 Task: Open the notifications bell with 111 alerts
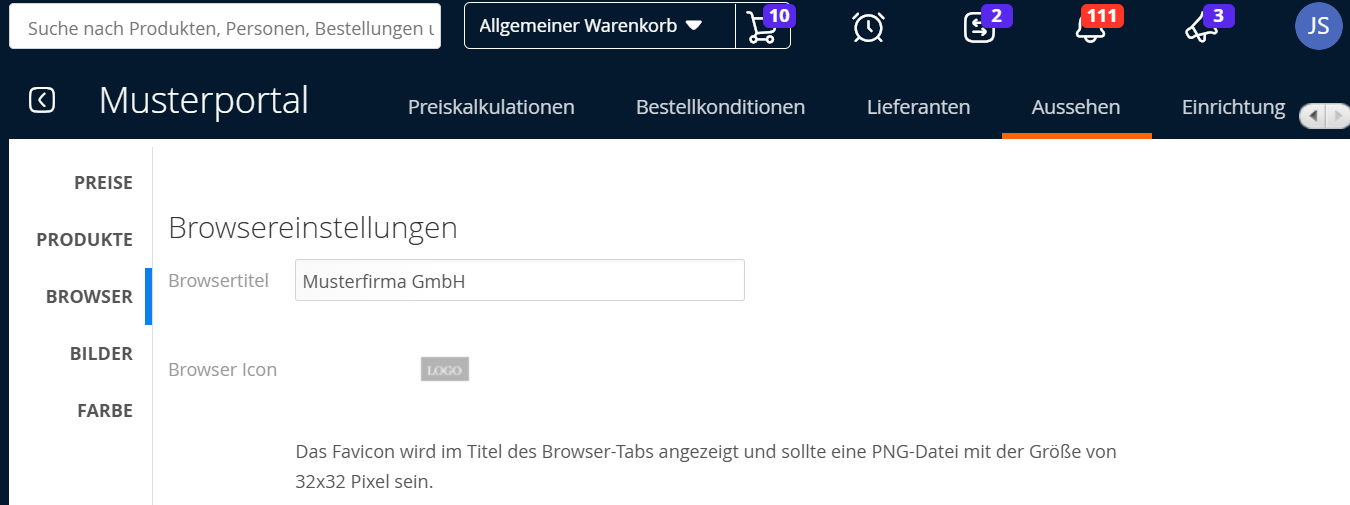pos(1090,27)
